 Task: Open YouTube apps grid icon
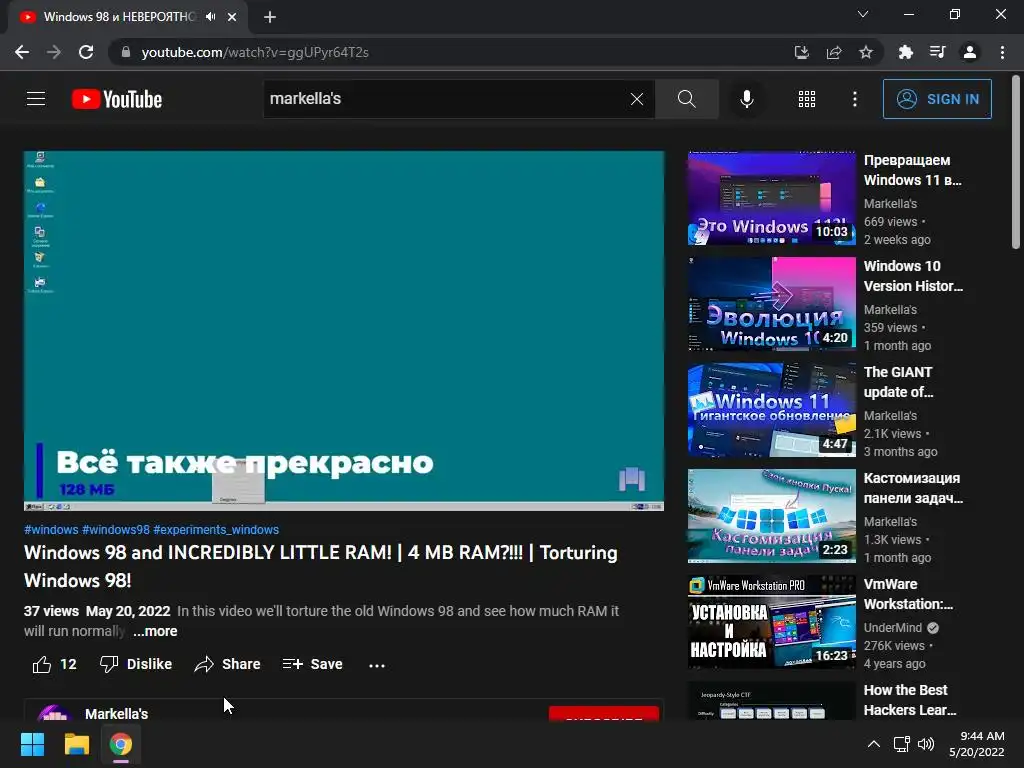[x=807, y=99]
